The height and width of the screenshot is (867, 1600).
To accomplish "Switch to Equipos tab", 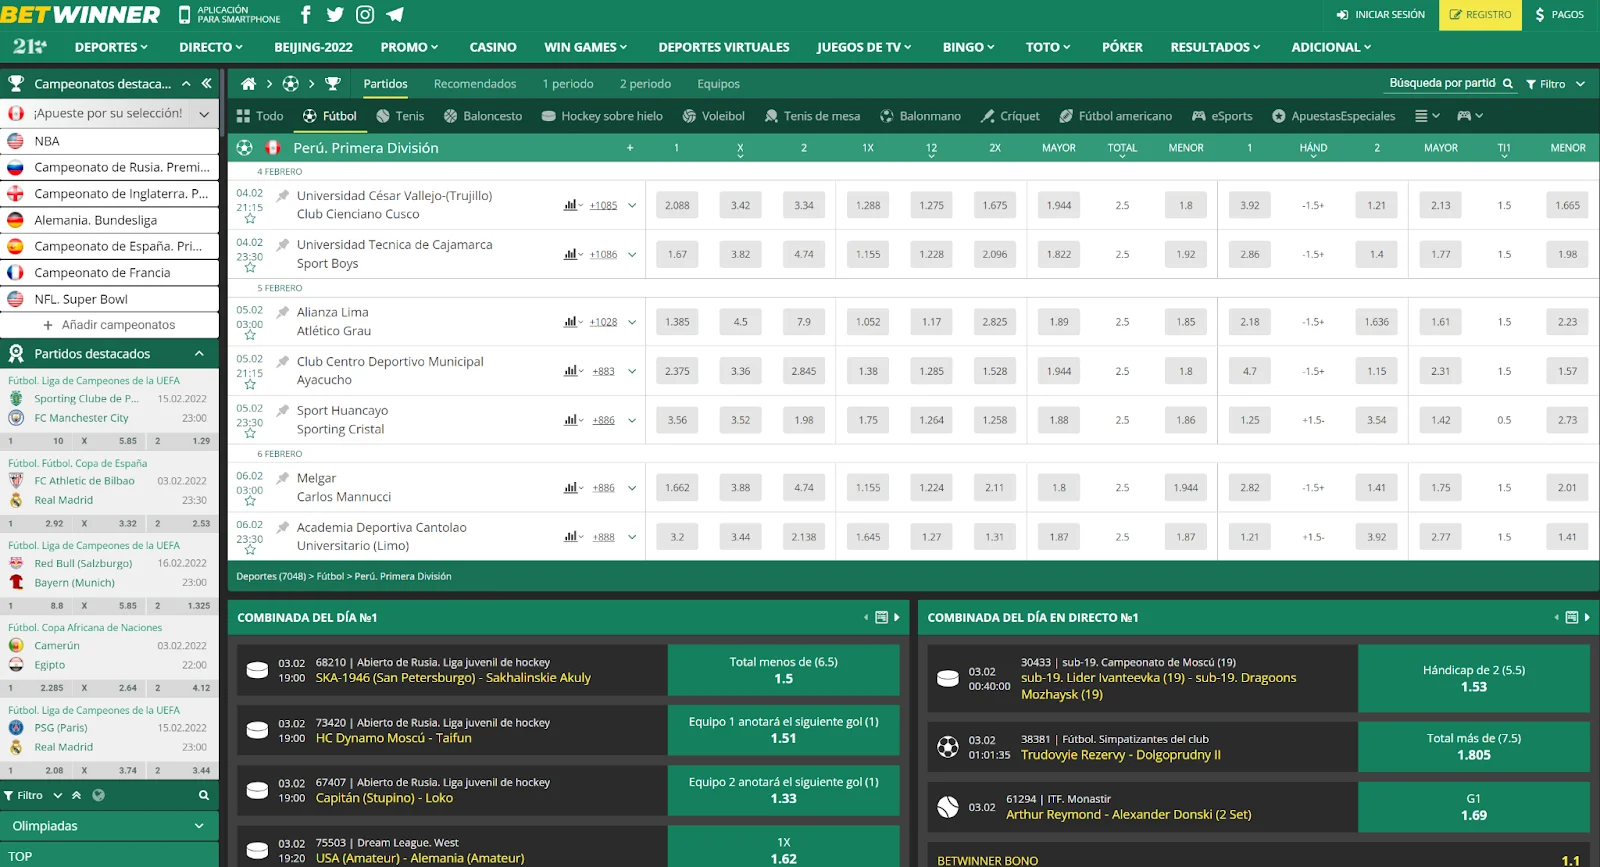I will [x=718, y=84].
